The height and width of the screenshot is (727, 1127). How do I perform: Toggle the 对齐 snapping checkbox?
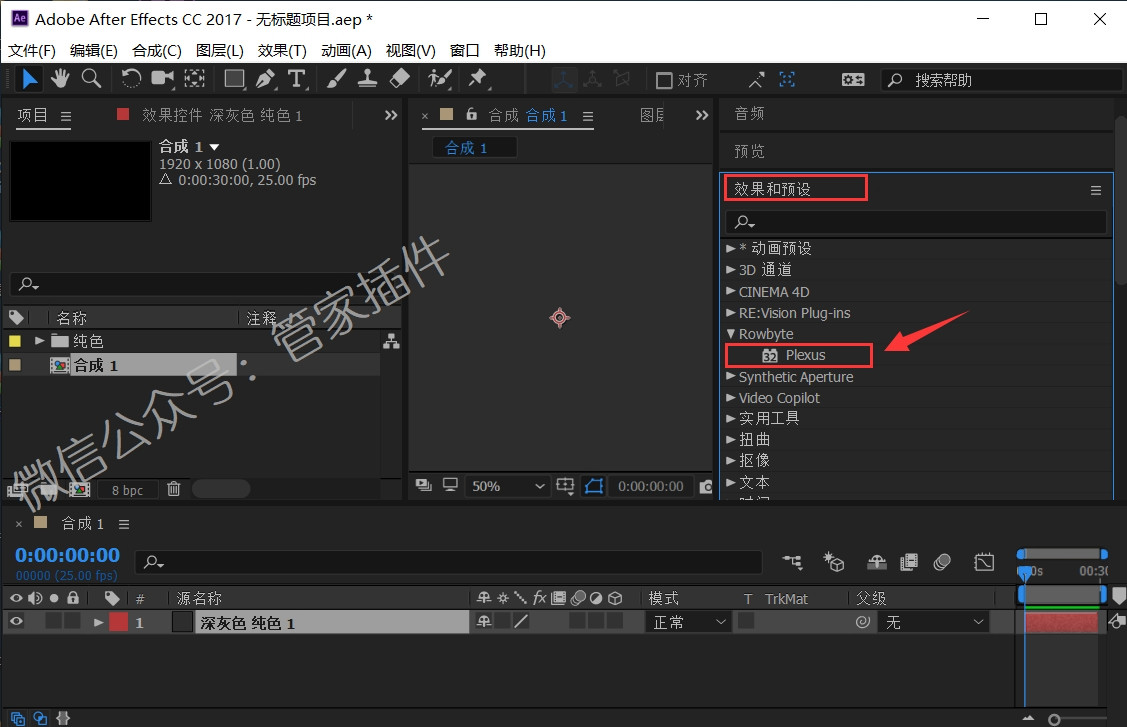click(x=664, y=81)
